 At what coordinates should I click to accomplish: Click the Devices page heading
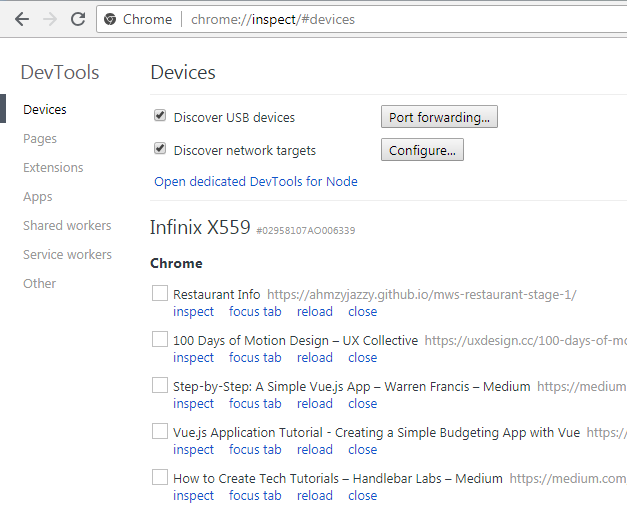pos(183,73)
